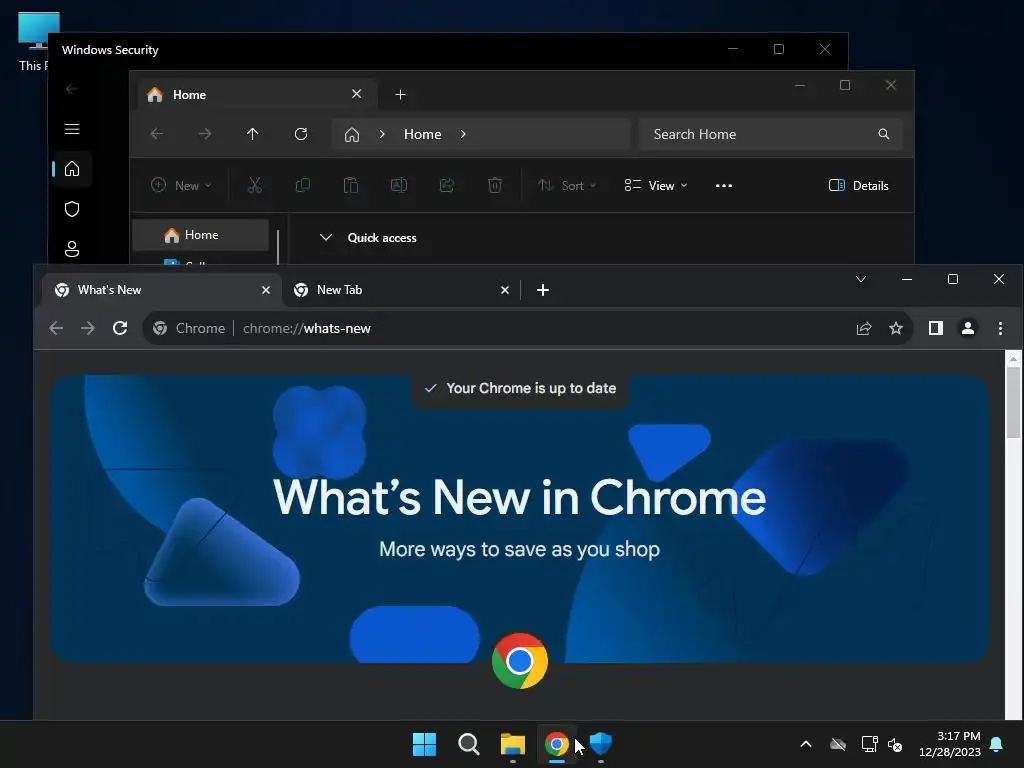Go forward in Chrome navigation
1024x768 pixels.
88,328
